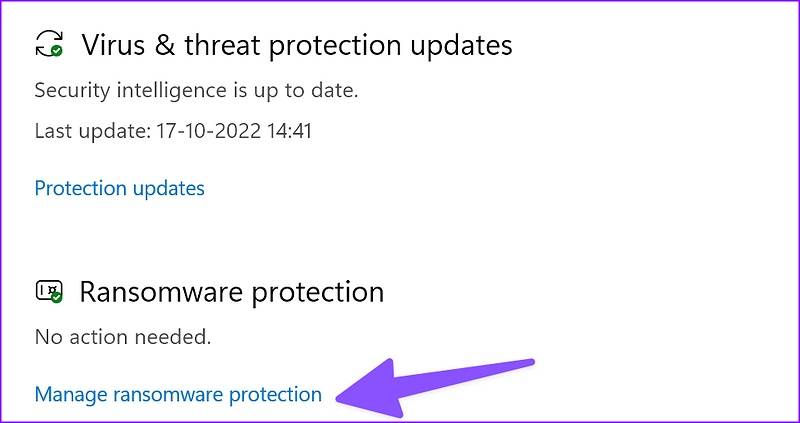Click green checkmark badge on updates icon
This screenshot has height=423, width=800.
click(57, 50)
